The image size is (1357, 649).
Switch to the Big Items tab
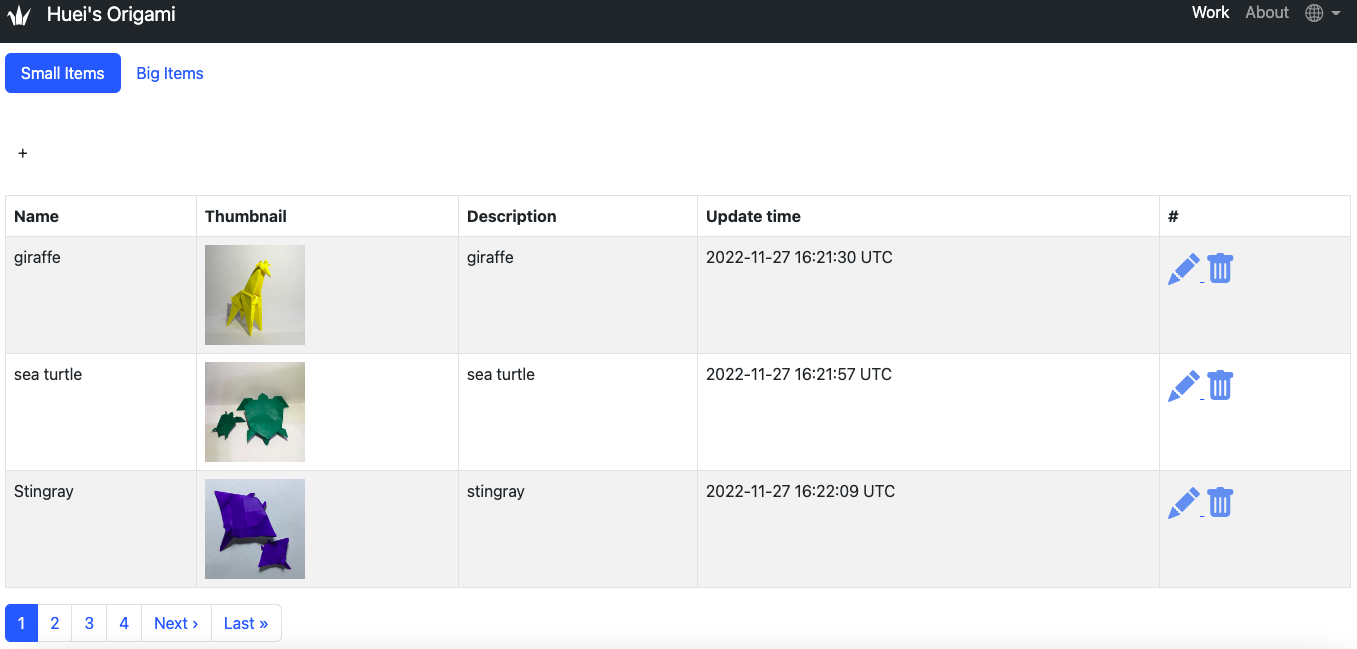point(170,73)
